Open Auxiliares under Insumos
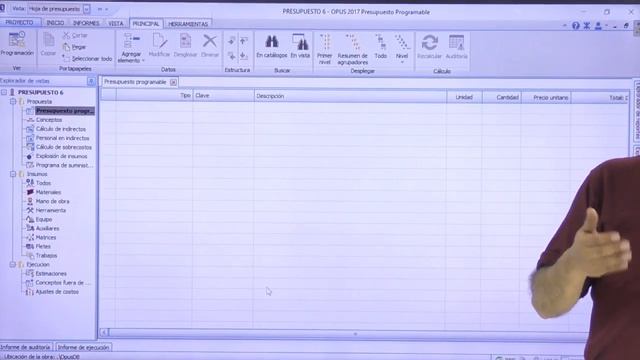This screenshot has width=640, height=360. (x=47, y=228)
